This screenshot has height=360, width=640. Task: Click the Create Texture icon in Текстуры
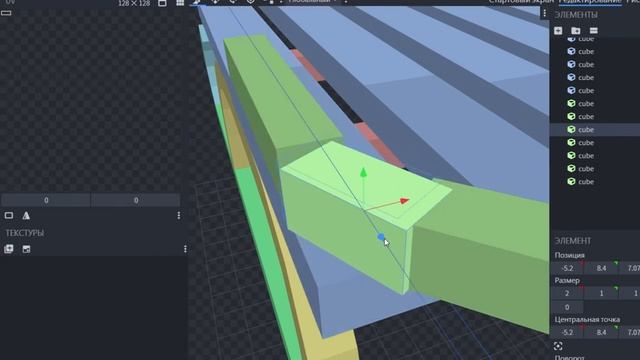[x=27, y=249]
